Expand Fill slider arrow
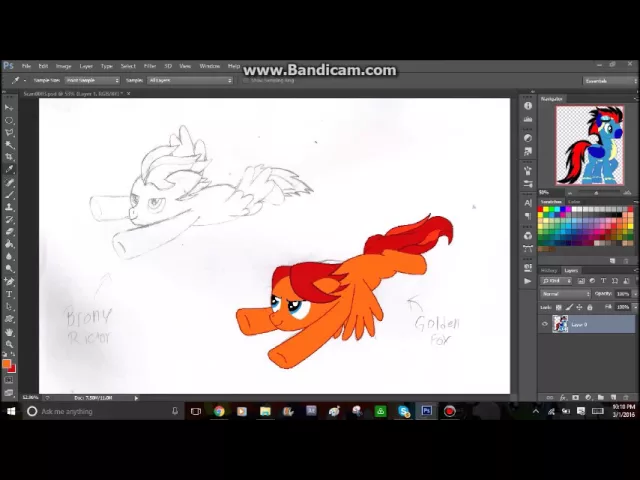 635,307
